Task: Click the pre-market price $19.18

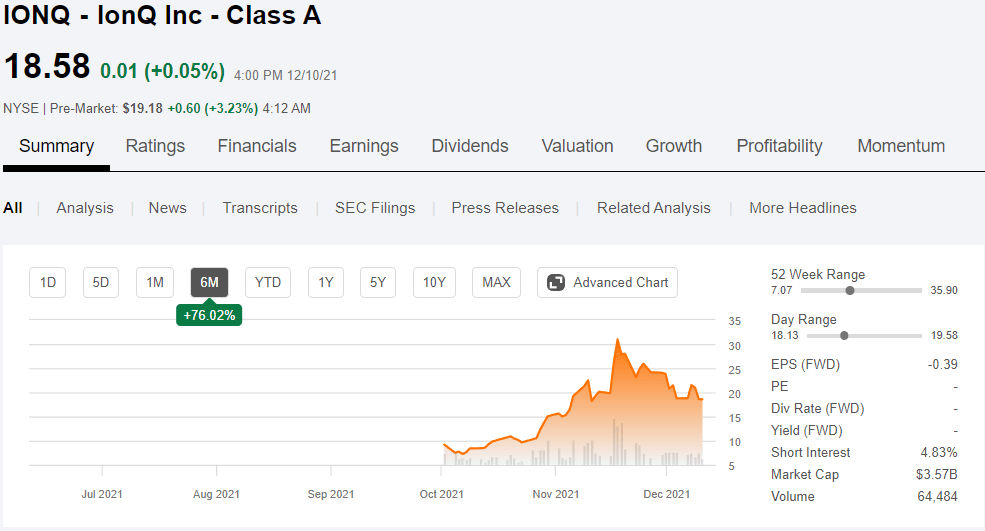Action: coord(143,109)
